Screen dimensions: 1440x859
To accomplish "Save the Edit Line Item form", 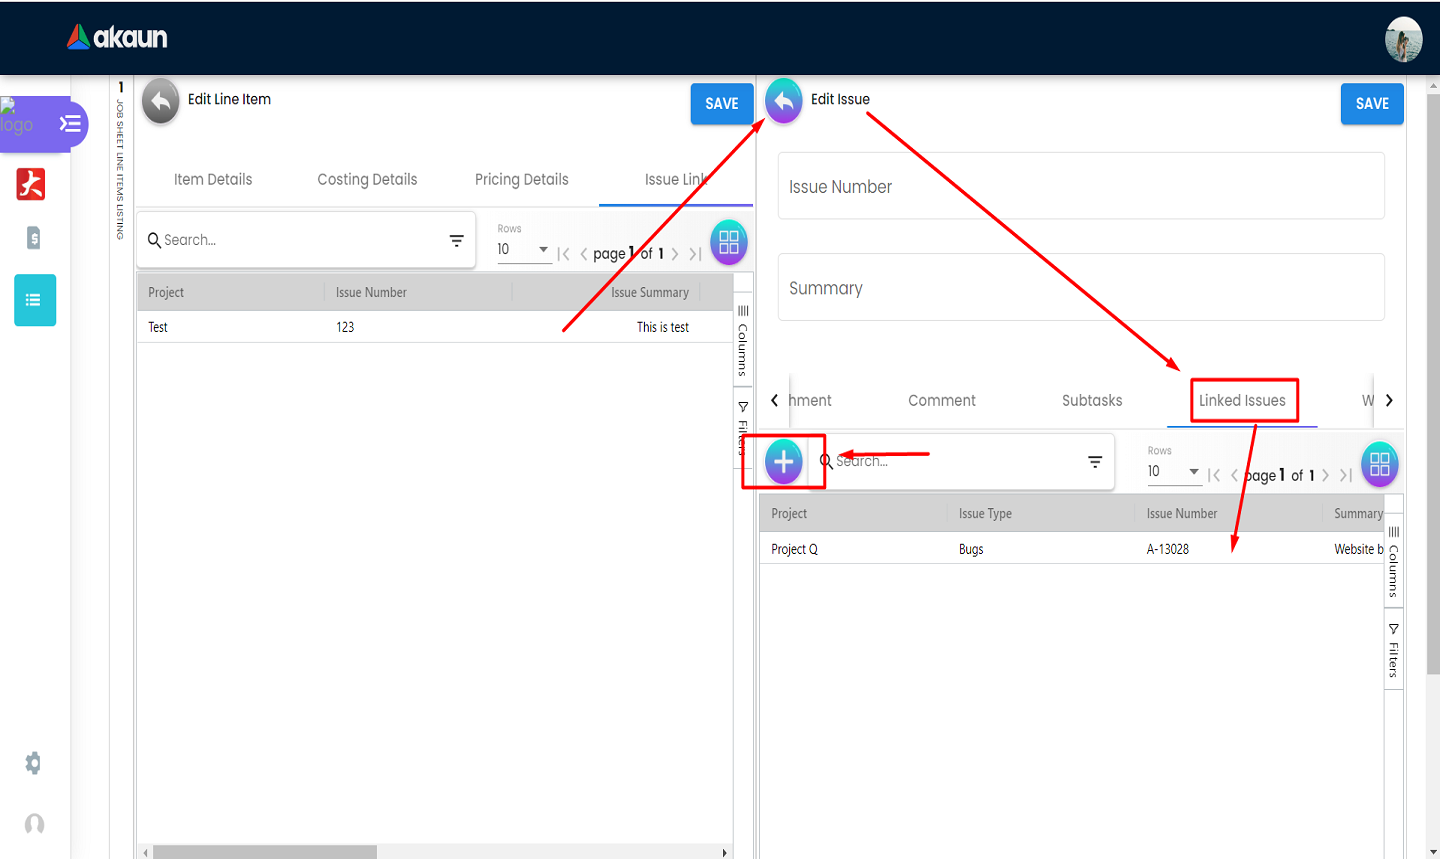I will tap(722, 104).
